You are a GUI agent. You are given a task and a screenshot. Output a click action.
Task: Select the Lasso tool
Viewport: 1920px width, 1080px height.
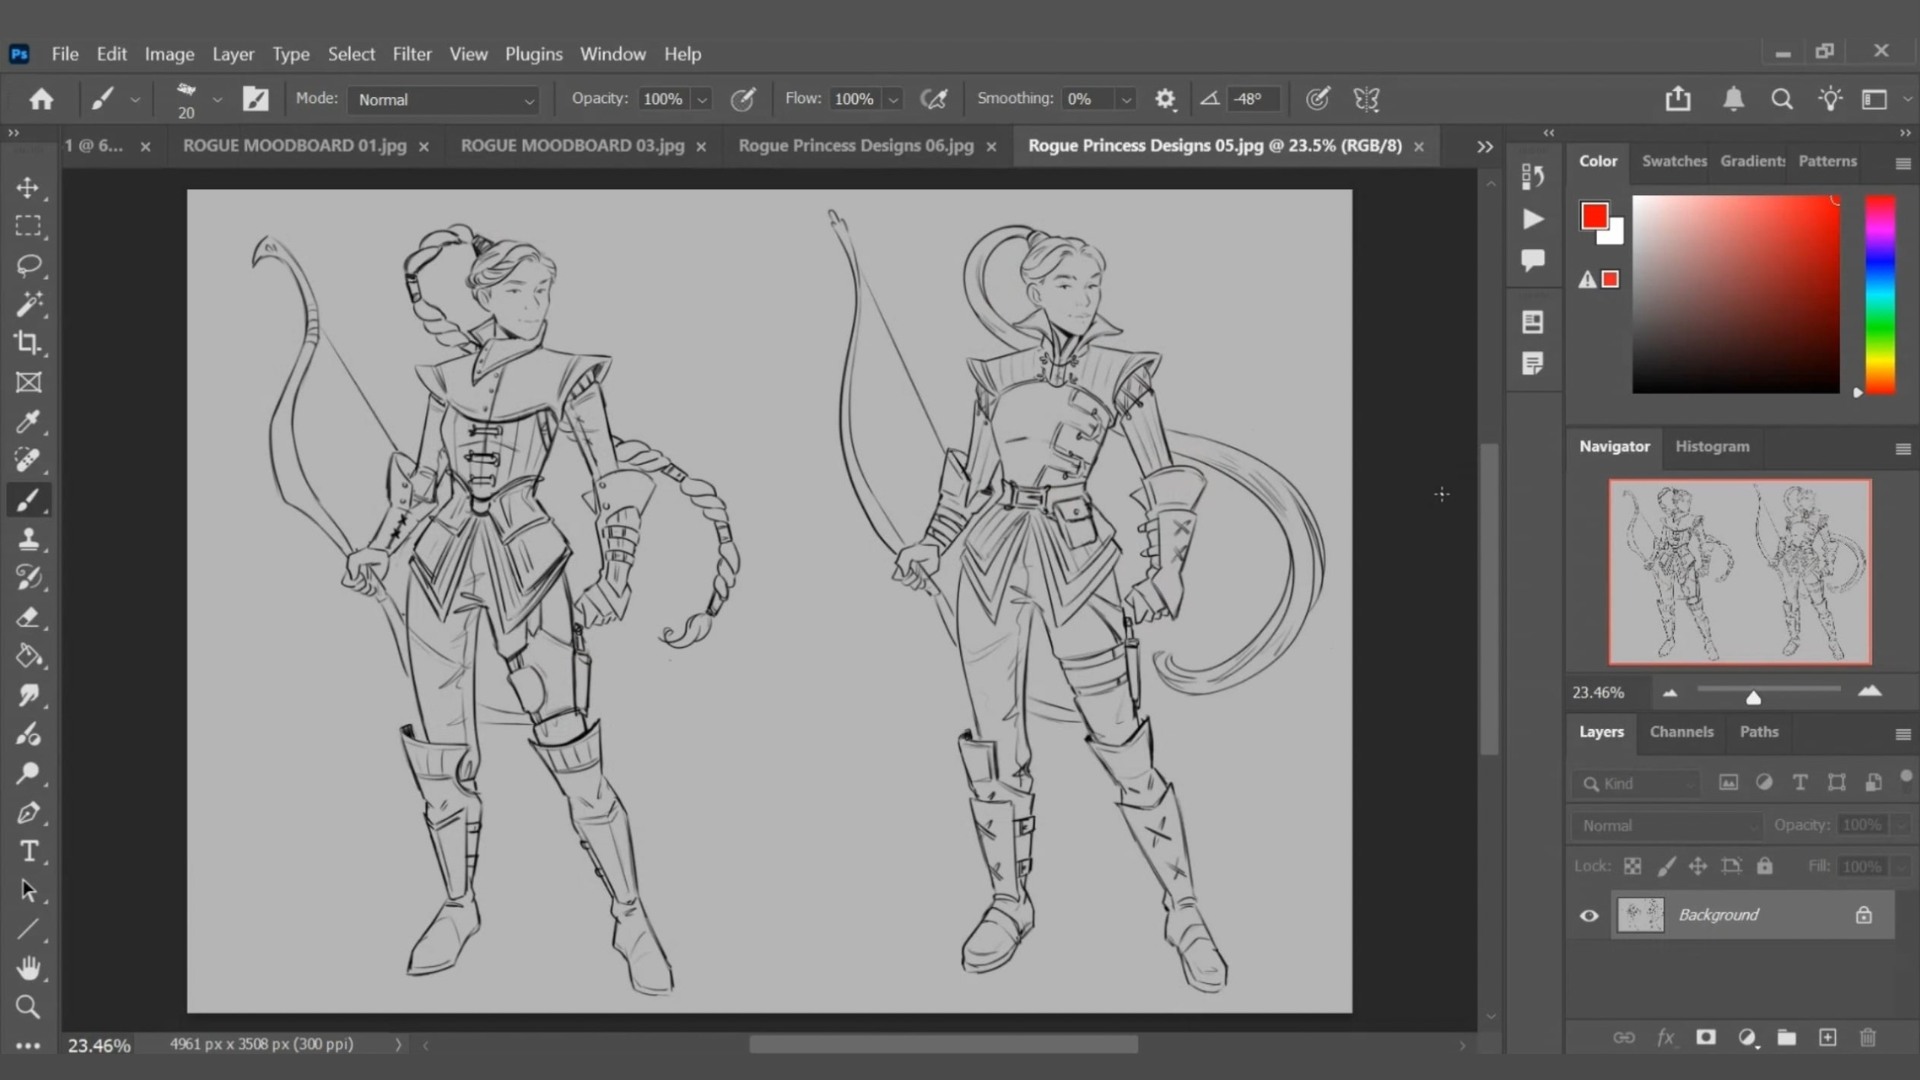click(28, 265)
